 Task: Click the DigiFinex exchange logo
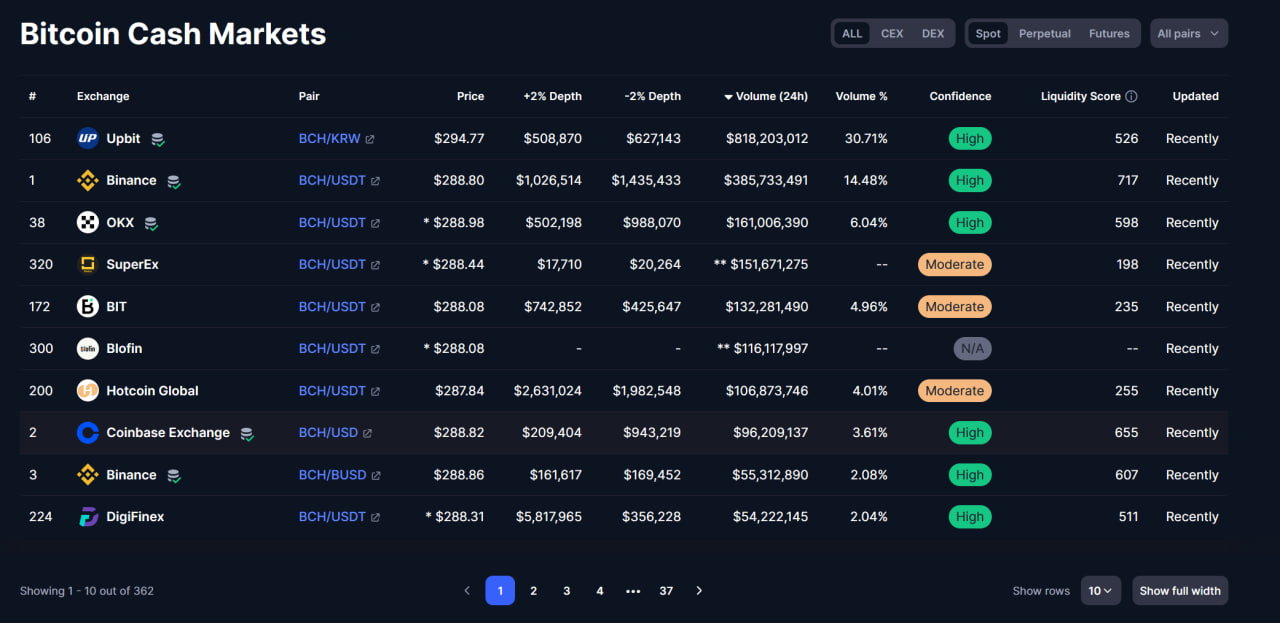point(88,517)
